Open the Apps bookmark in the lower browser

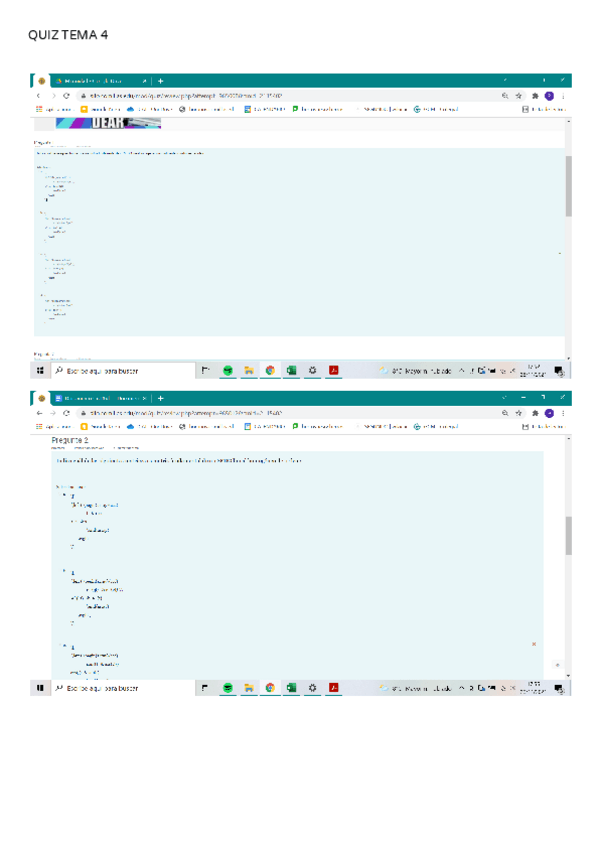point(53,427)
